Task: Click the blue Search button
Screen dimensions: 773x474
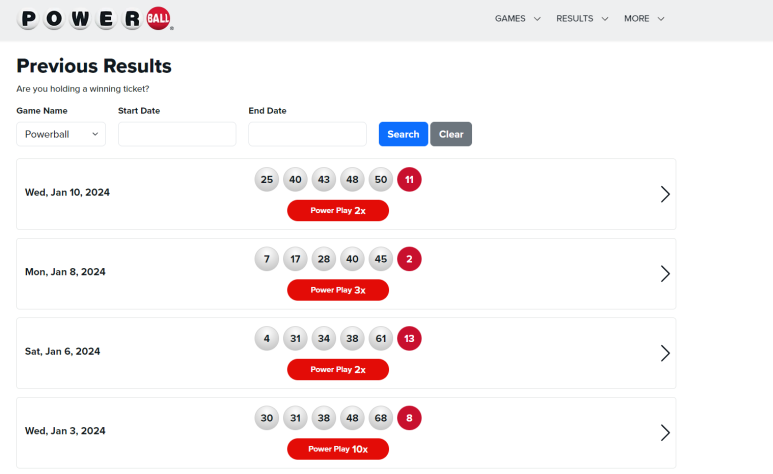Action: pos(403,134)
